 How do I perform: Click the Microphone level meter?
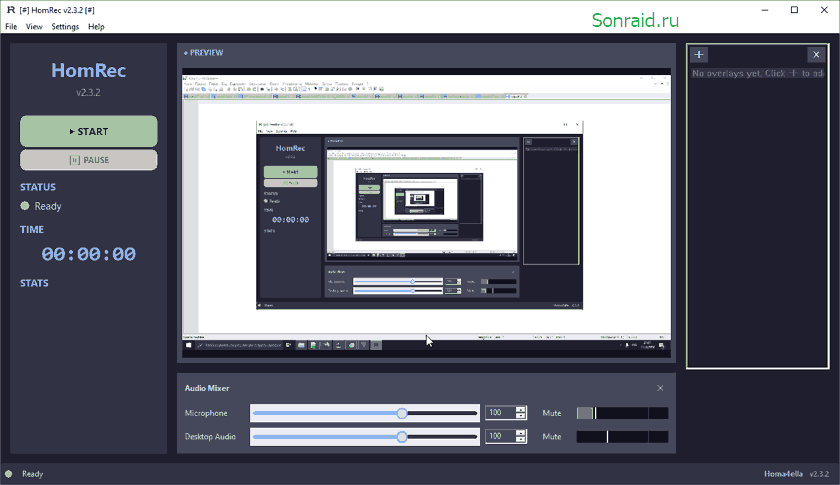click(622, 413)
